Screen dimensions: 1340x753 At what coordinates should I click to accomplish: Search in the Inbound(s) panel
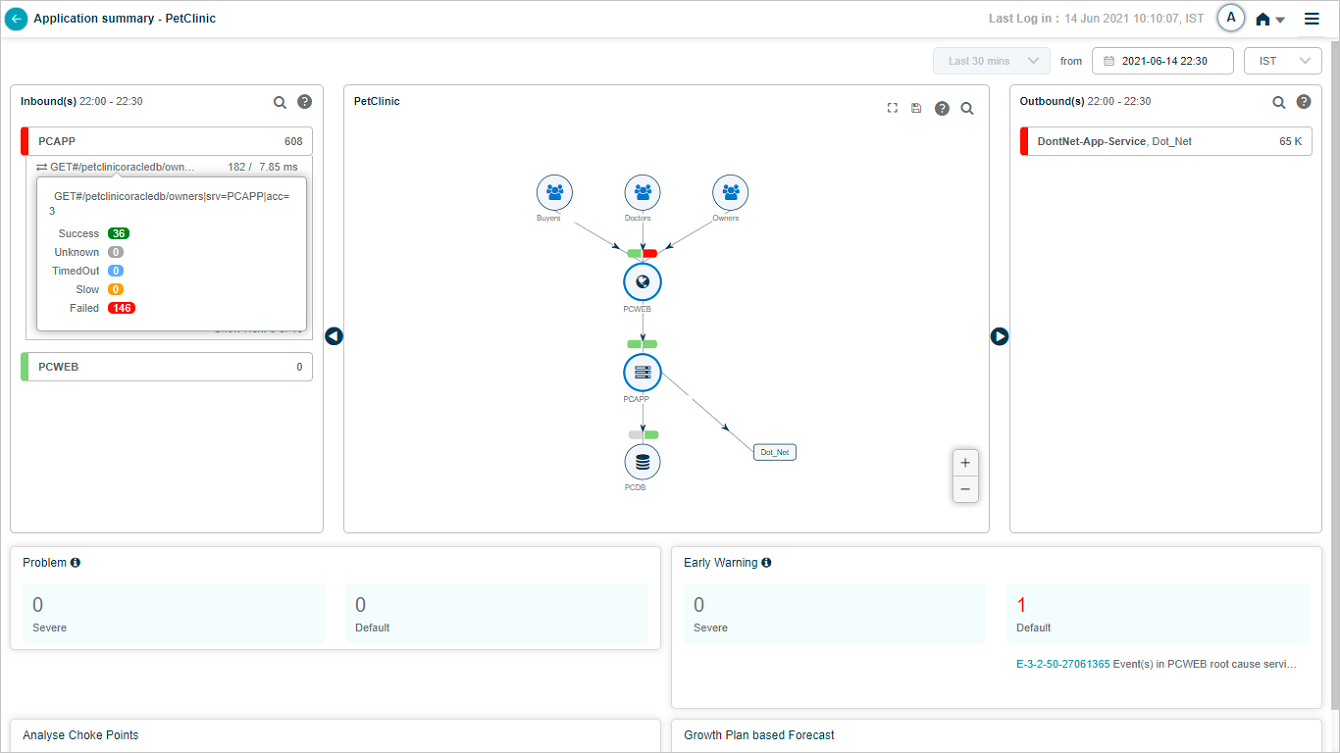pos(280,102)
